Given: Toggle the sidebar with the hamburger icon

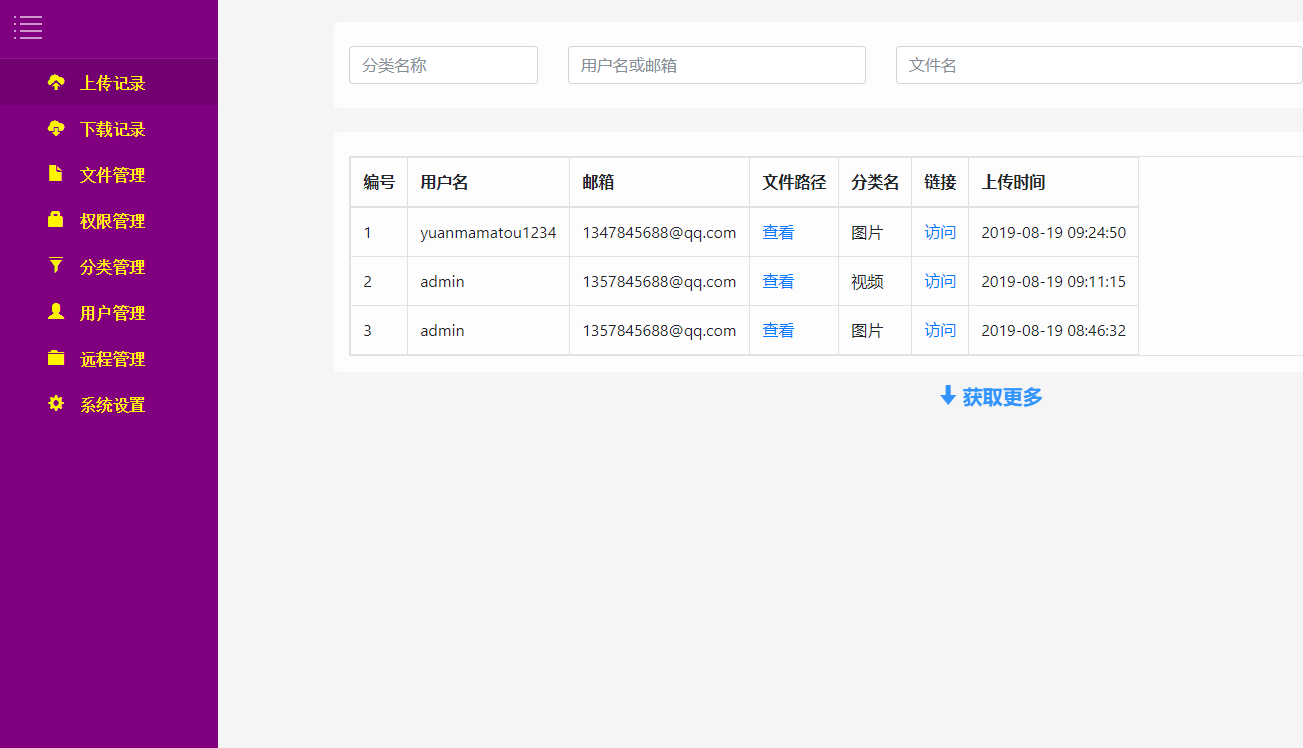Looking at the screenshot, I should coord(28,28).
